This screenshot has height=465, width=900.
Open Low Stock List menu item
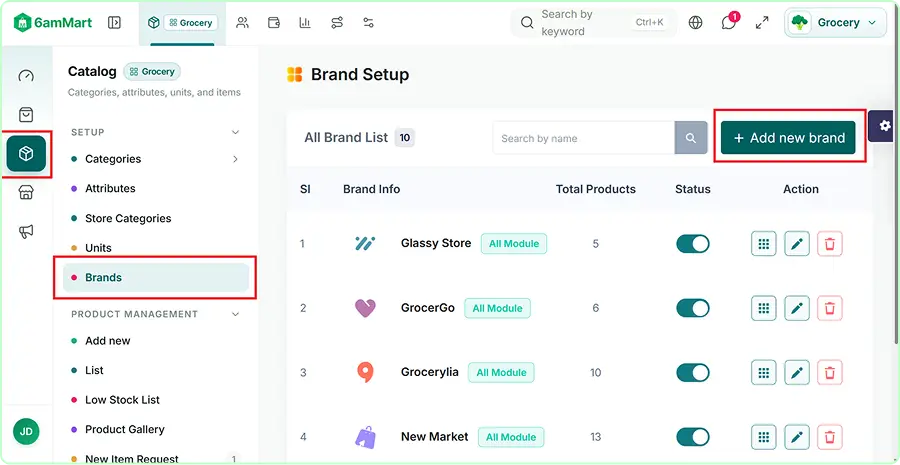[122, 400]
